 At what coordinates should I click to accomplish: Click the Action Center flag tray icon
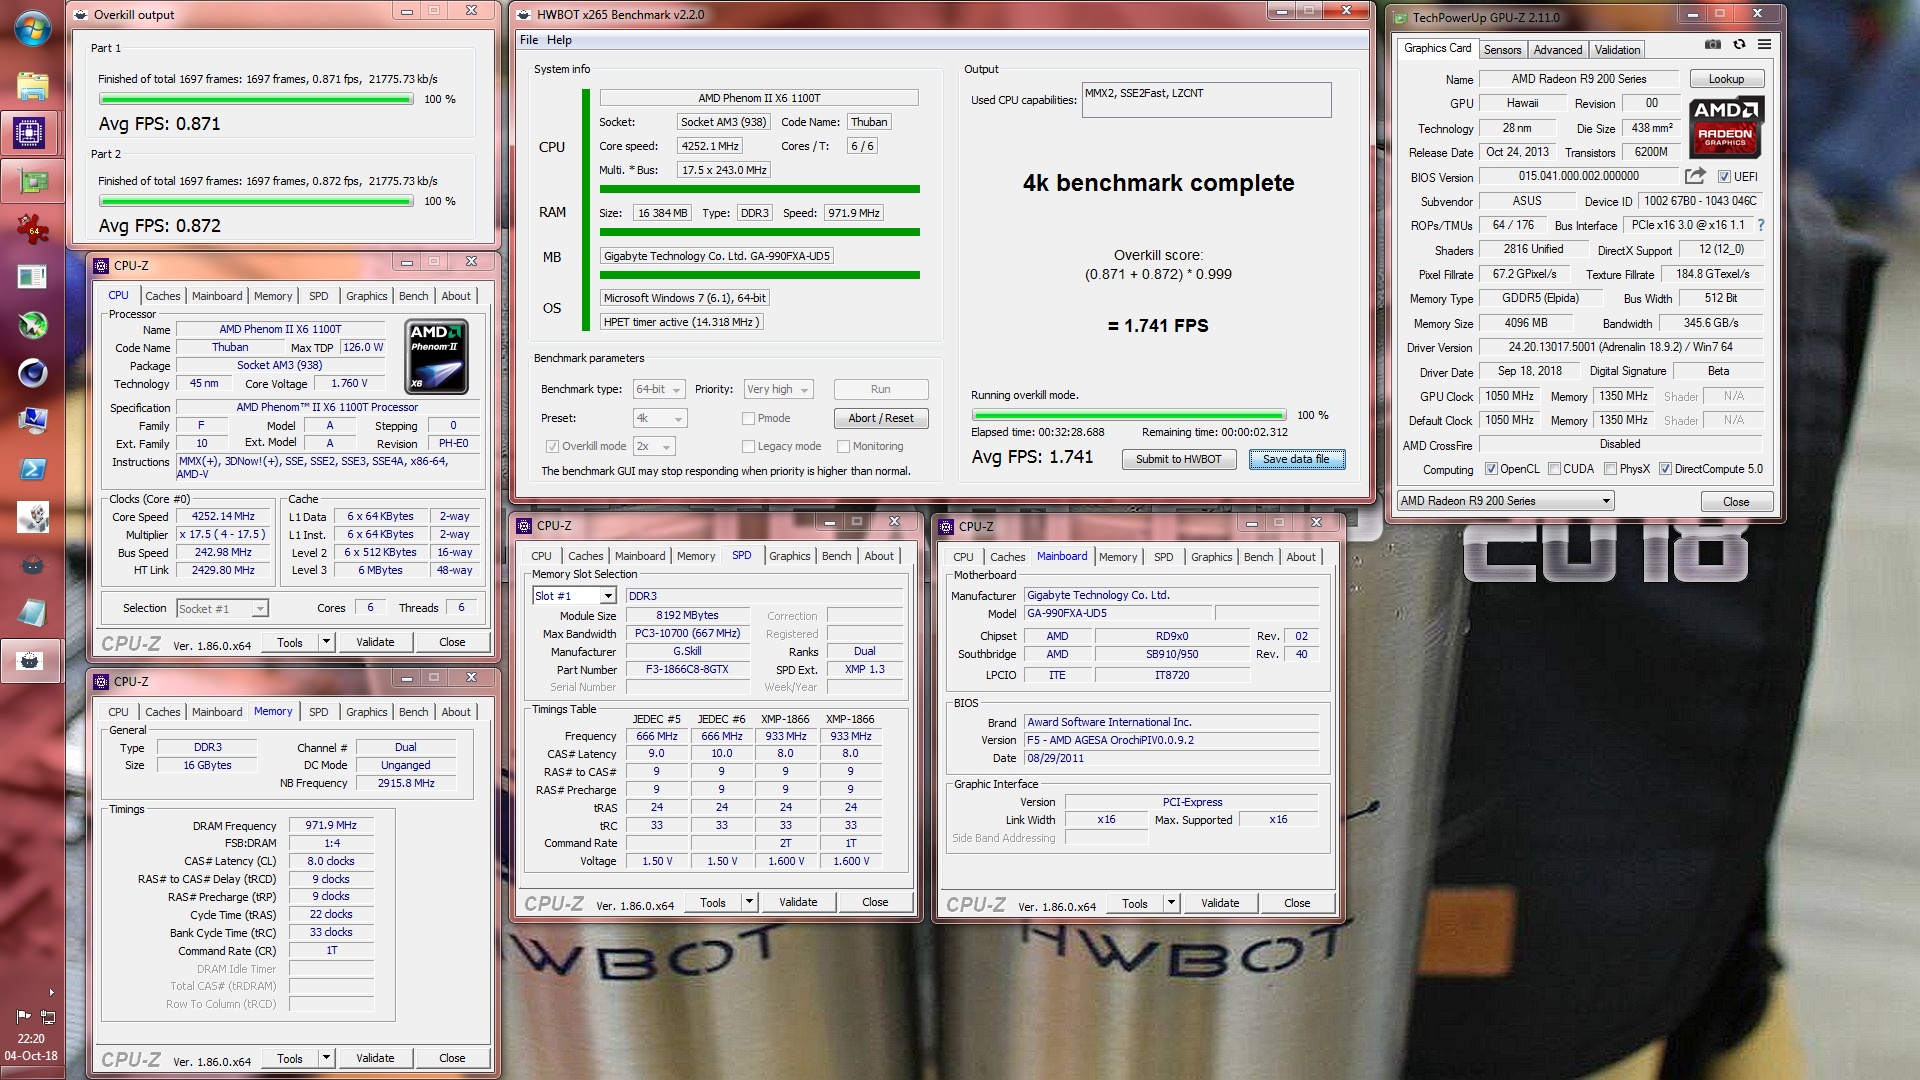tap(23, 1016)
